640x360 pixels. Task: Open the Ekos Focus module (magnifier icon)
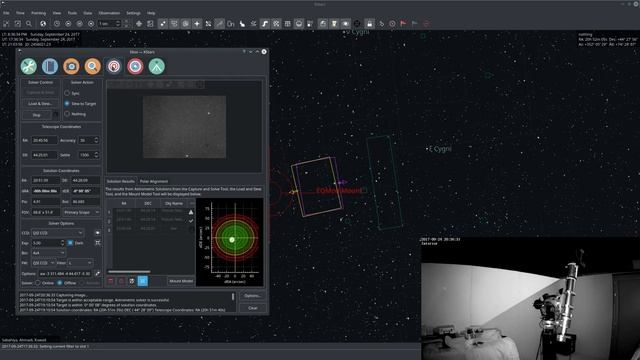93,66
